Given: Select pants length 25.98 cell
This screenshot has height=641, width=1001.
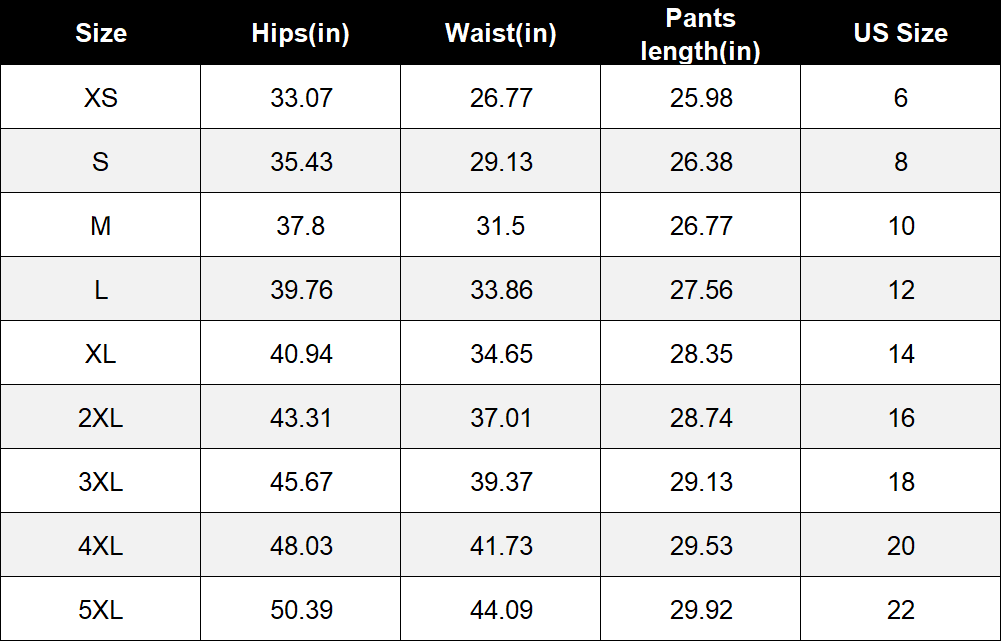Looking at the screenshot, I should coord(701,98).
